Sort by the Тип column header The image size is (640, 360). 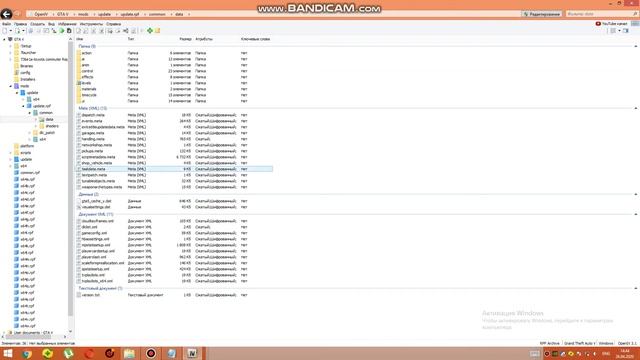tap(131, 39)
